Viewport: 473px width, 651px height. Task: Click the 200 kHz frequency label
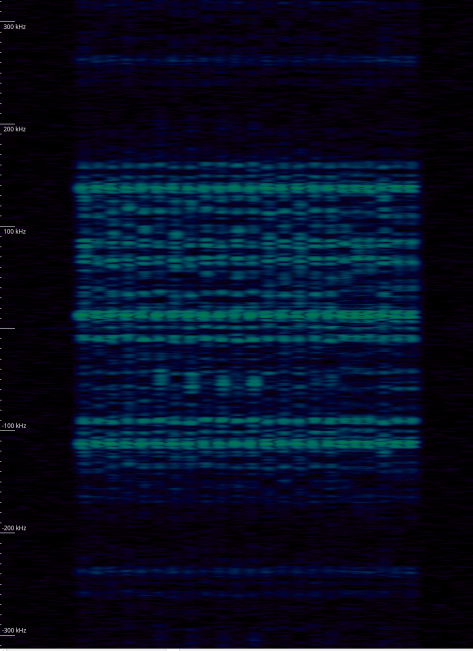(15, 129)
